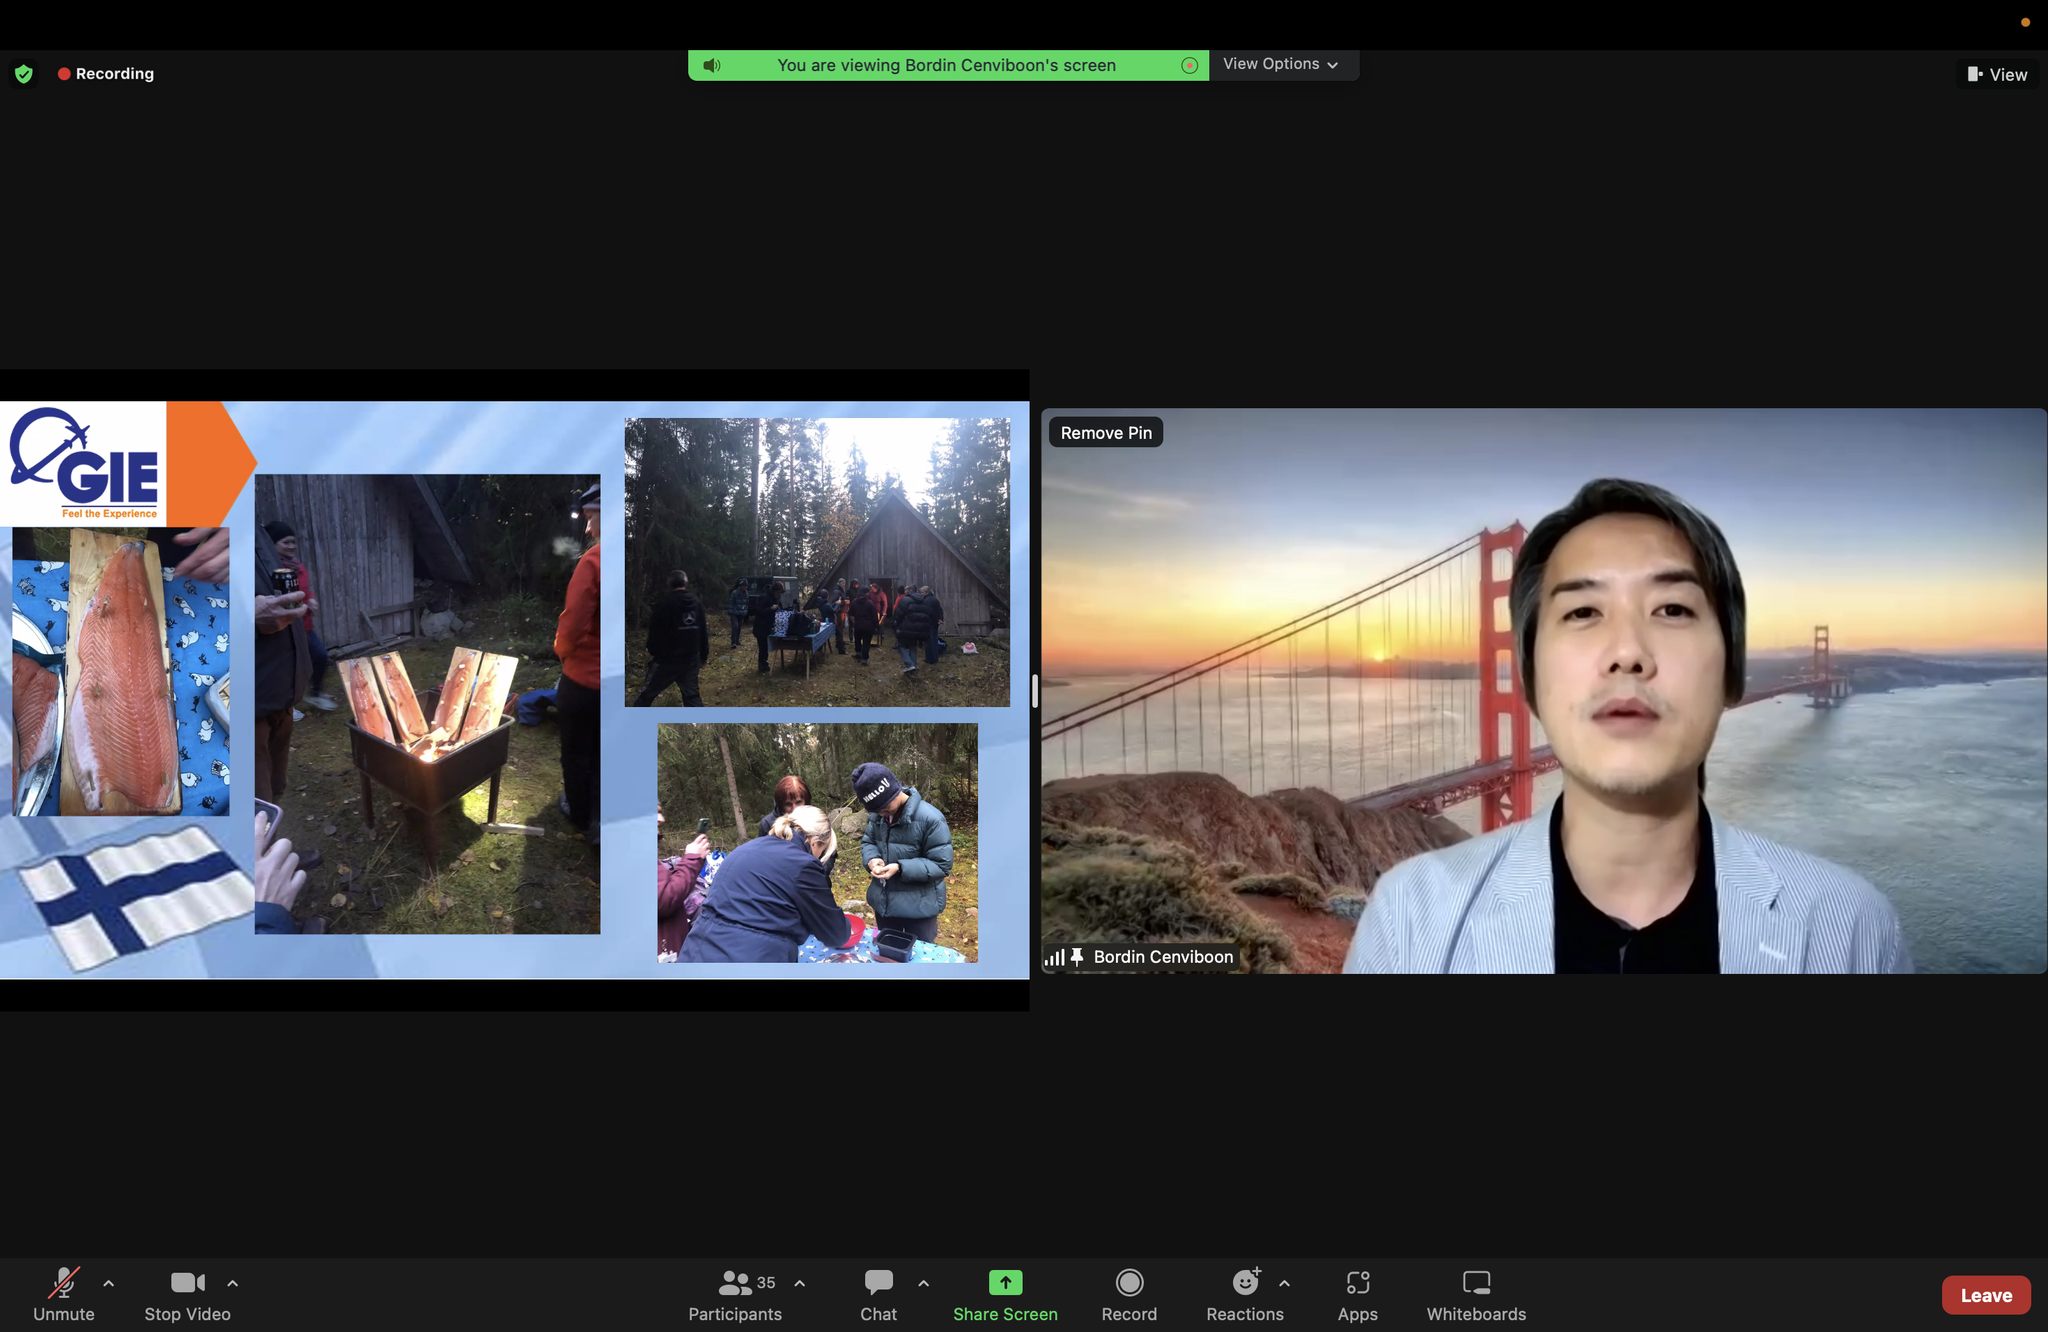Click the Unmute microphone icon
This screenshot has height=1332, width=2048.
coord(64,1283)
